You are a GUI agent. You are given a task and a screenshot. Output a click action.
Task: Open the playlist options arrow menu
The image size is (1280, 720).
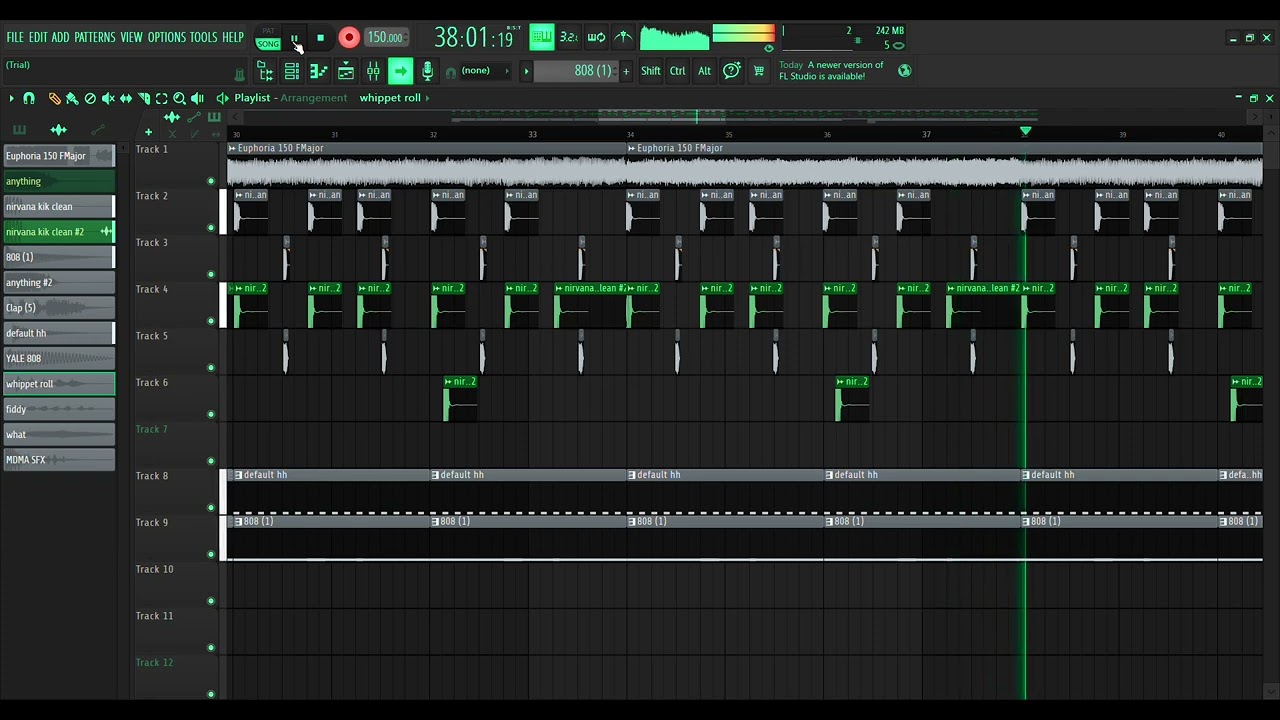point(11,98)
